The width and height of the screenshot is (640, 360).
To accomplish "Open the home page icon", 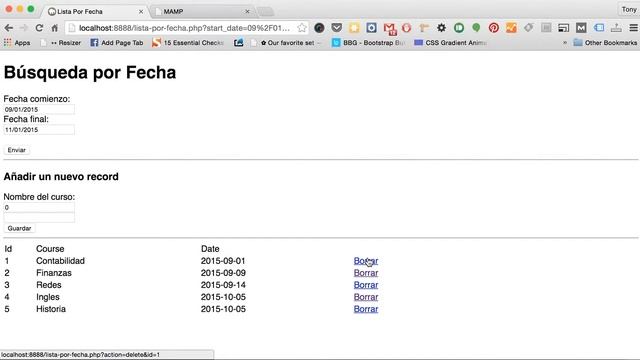I will pos(55,28).
